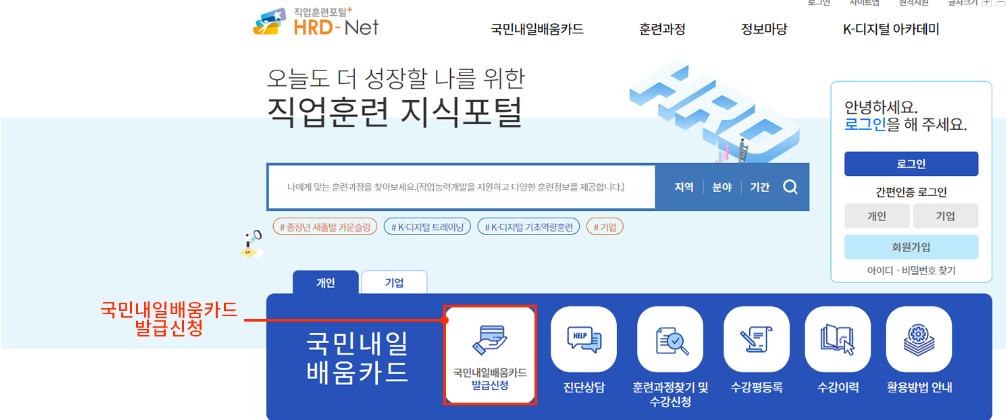
Task: Select the #중장년 새출발 카운슬링 tag
Action: pos(325,227)
